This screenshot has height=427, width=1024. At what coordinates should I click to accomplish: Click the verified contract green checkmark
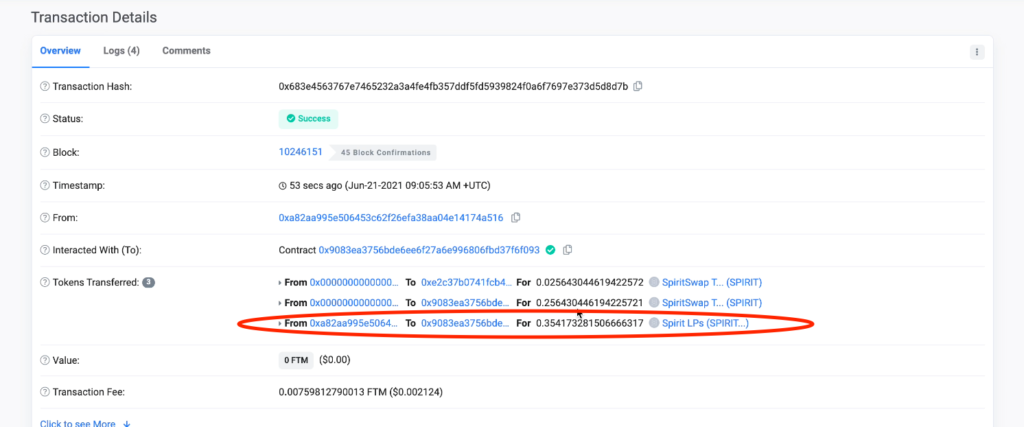[550, 249]
